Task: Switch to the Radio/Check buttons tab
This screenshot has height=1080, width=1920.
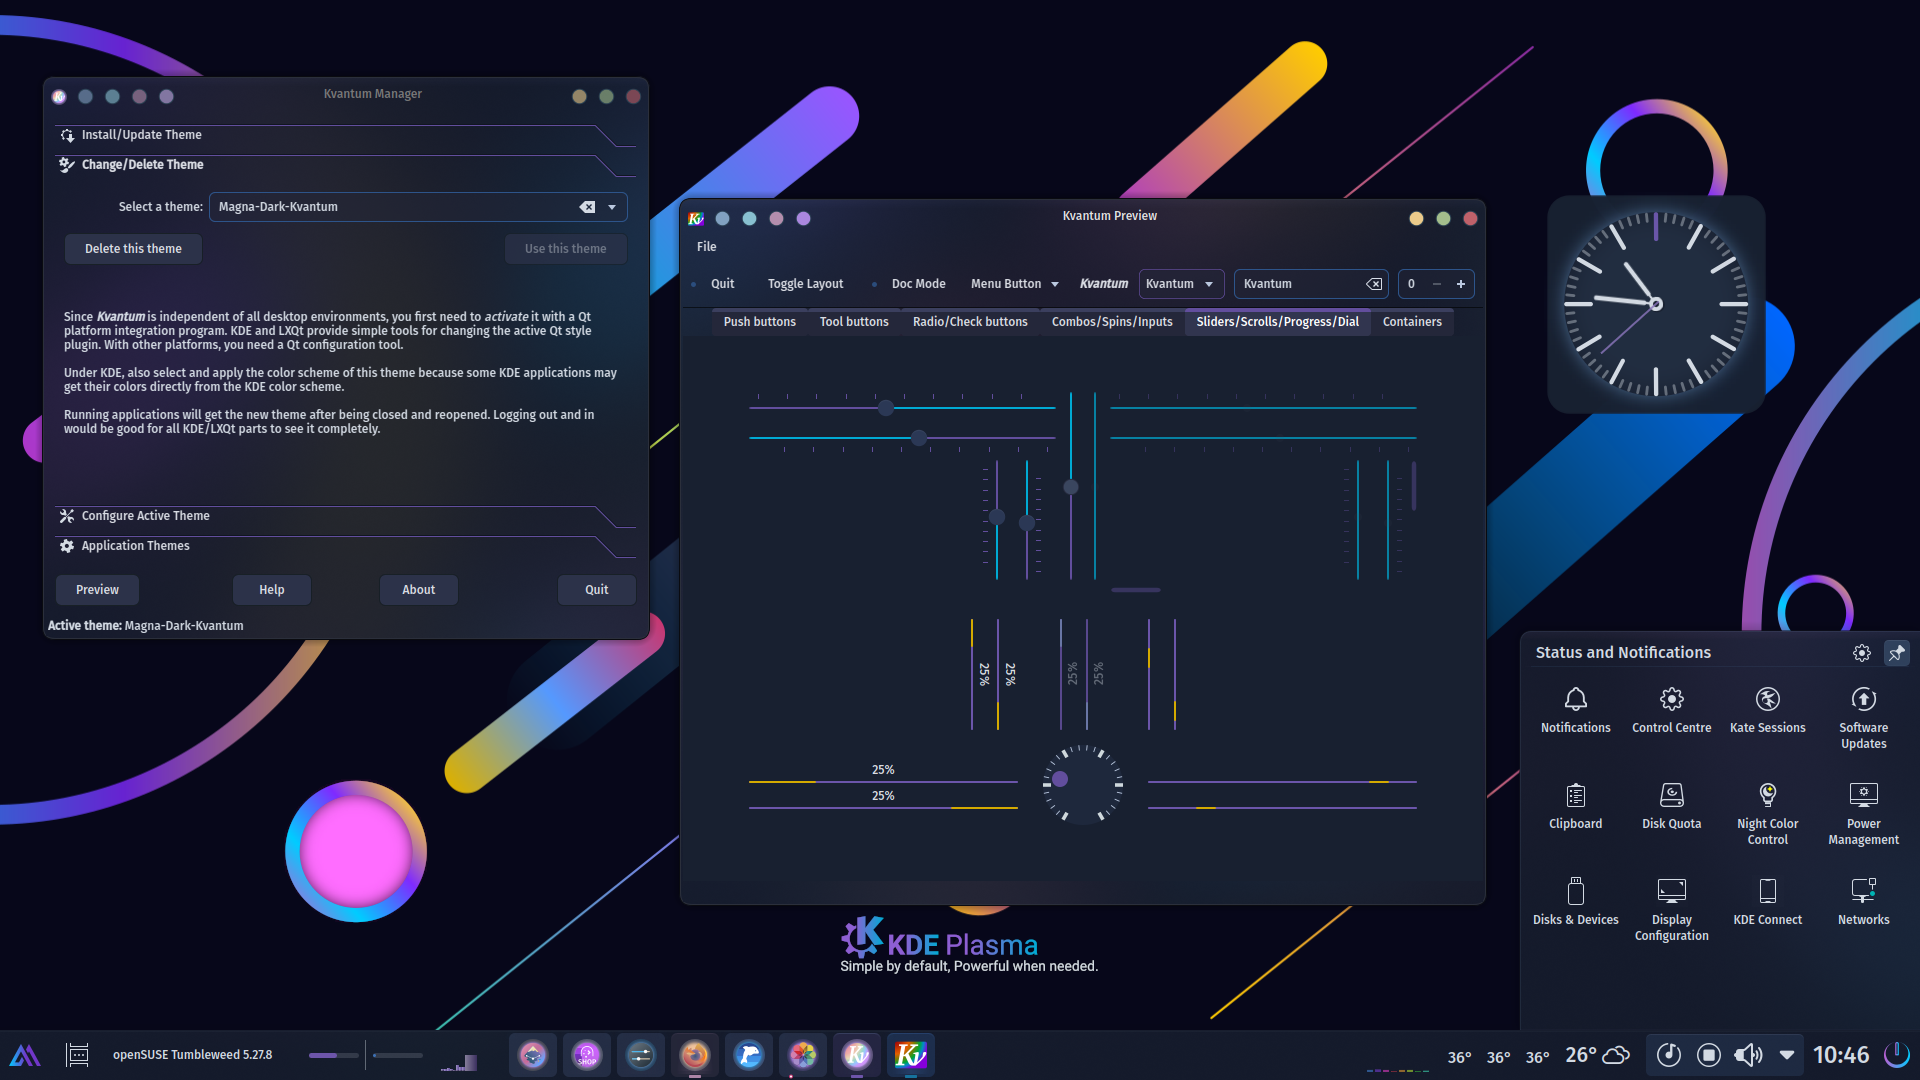Action: click(970, 322)
